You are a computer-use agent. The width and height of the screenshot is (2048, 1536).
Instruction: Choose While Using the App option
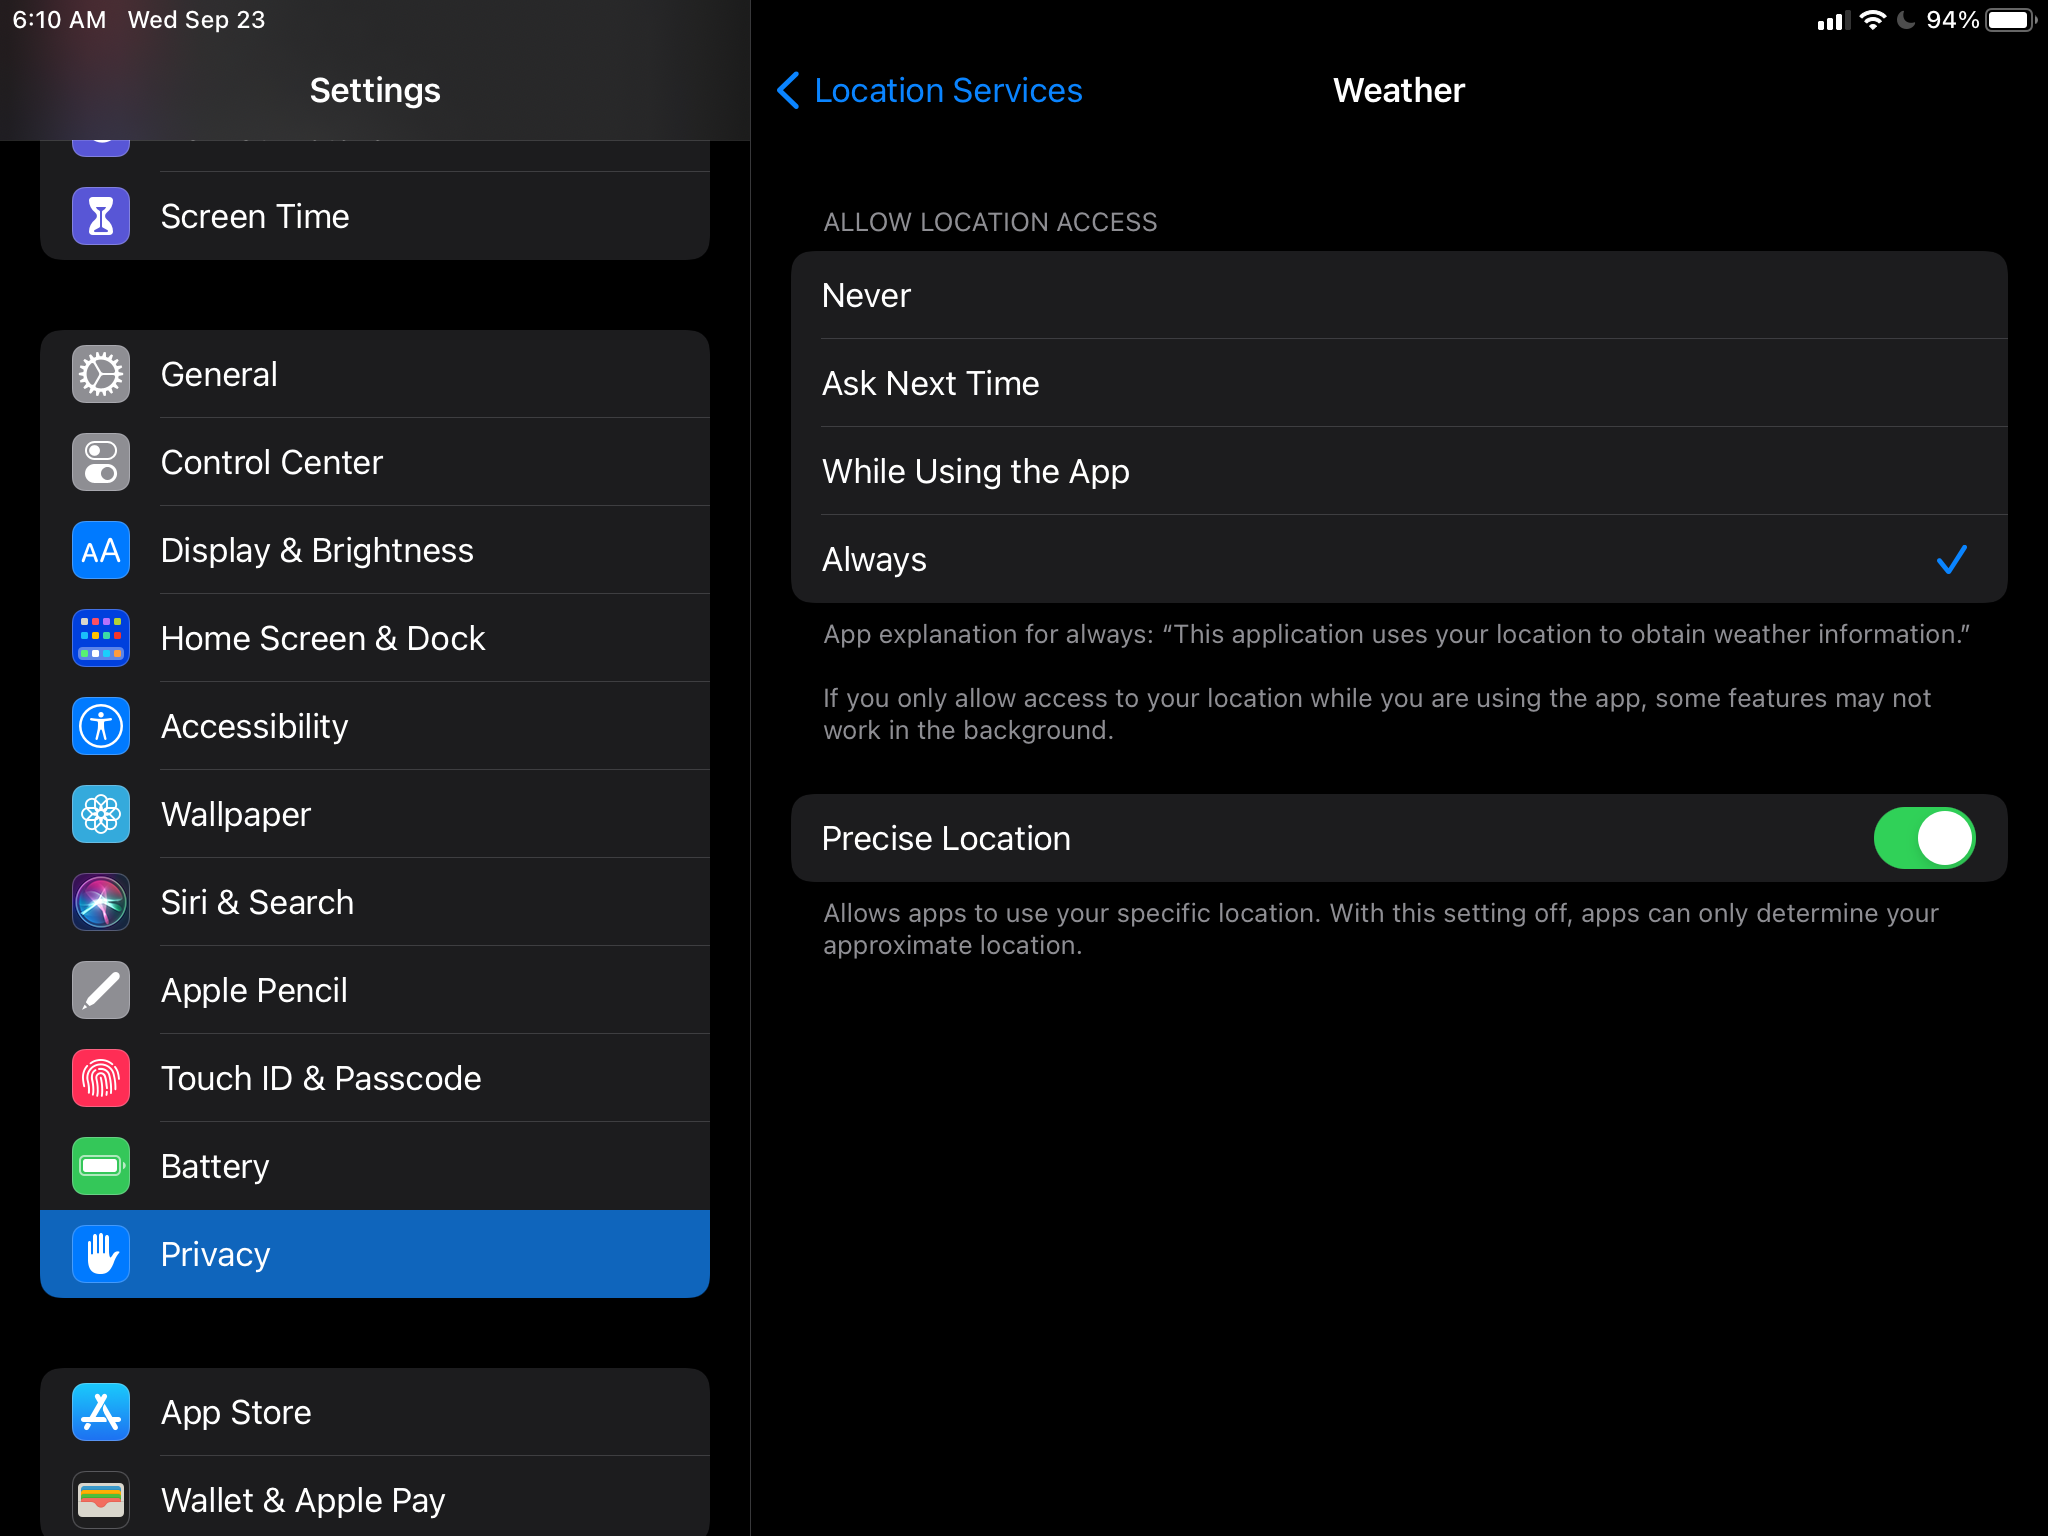(x=1398, y=471)
